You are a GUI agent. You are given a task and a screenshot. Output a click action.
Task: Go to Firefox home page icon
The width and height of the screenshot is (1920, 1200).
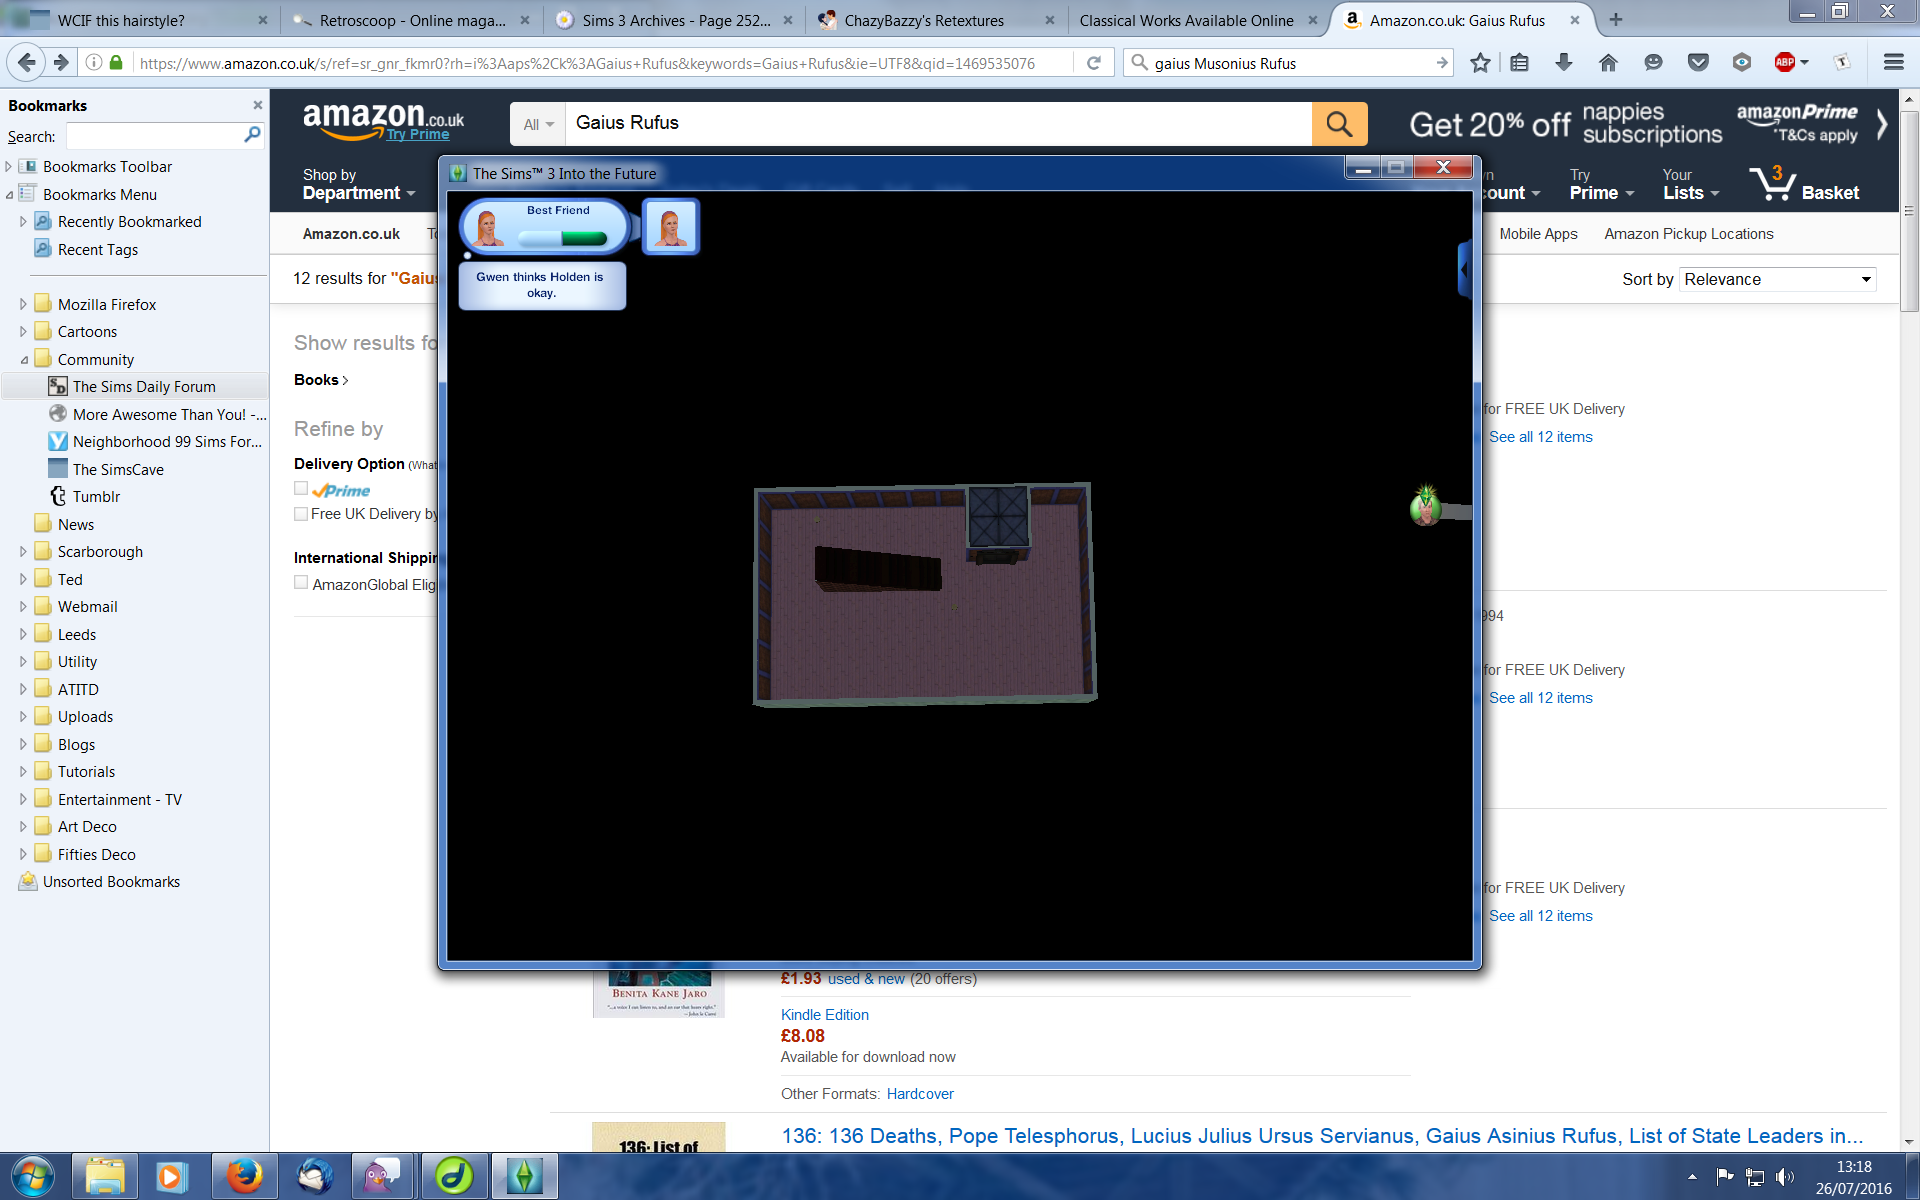point(1608,63)
